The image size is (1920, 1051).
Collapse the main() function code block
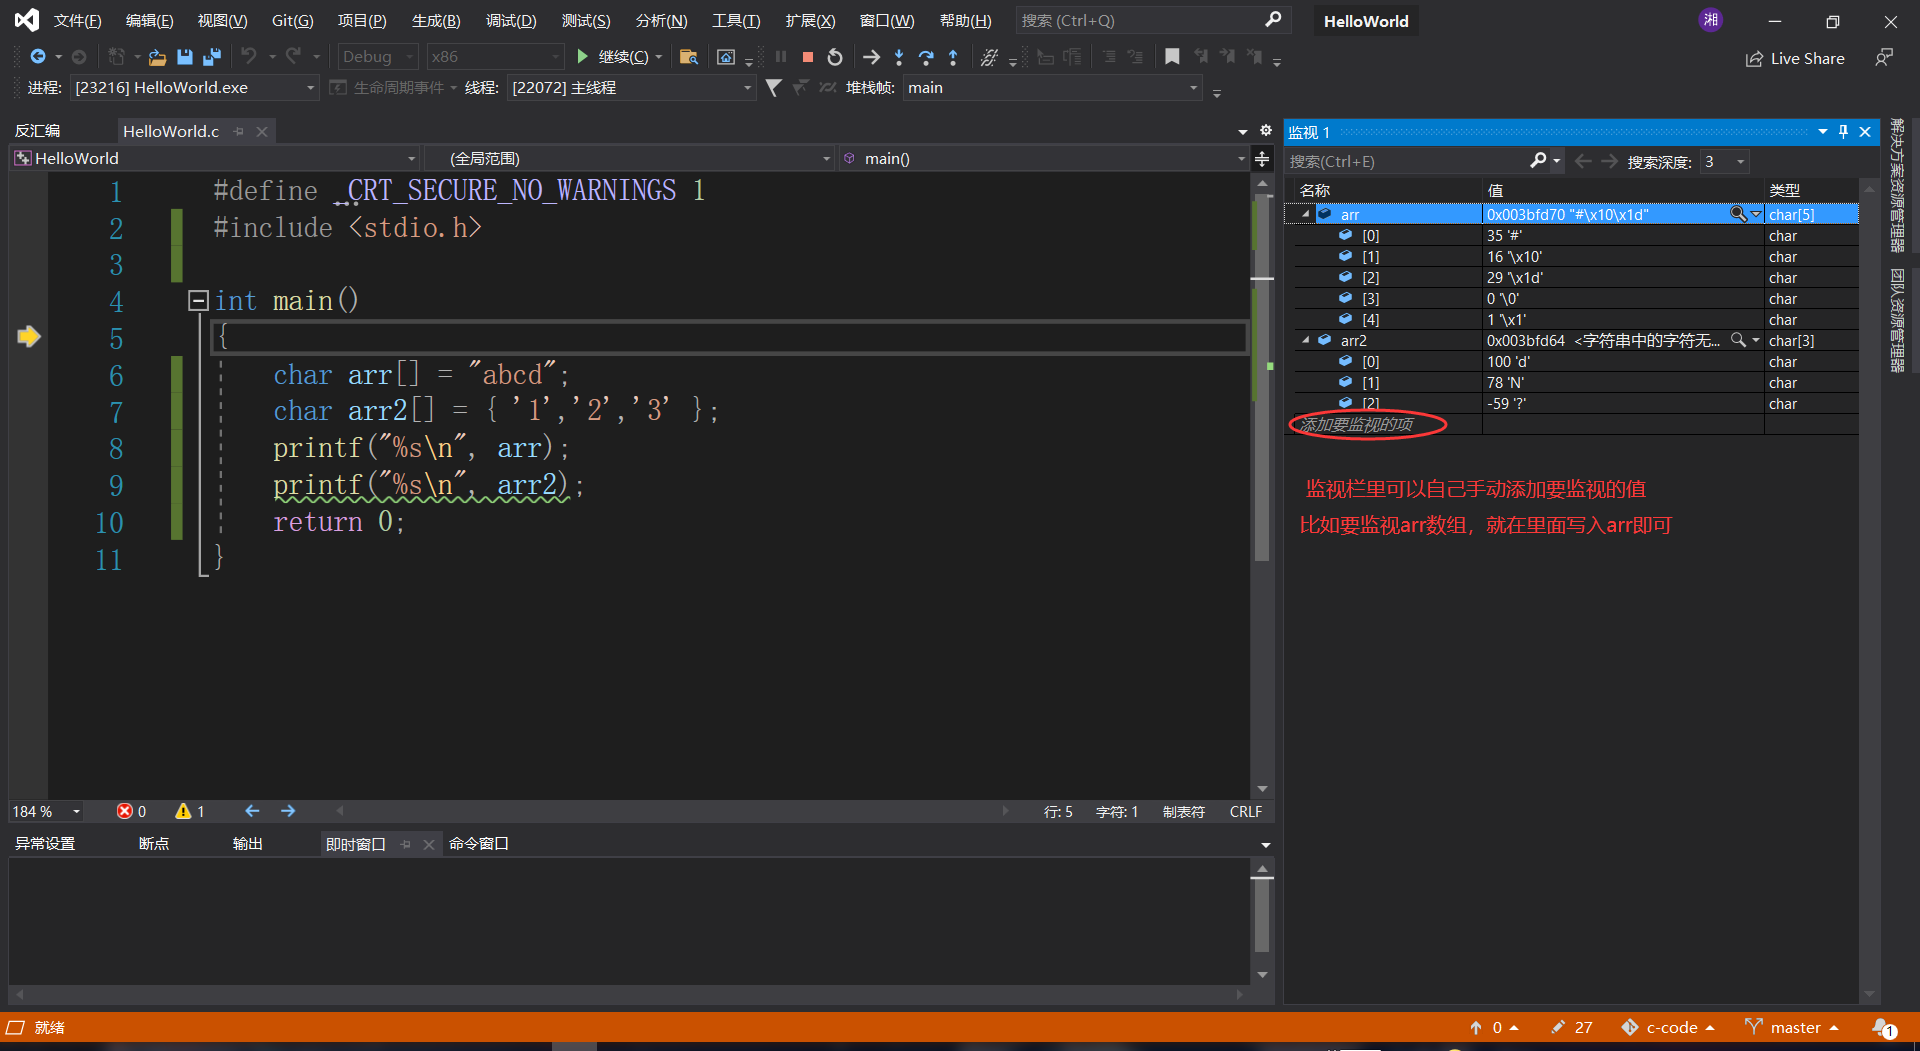coord(198,300)
